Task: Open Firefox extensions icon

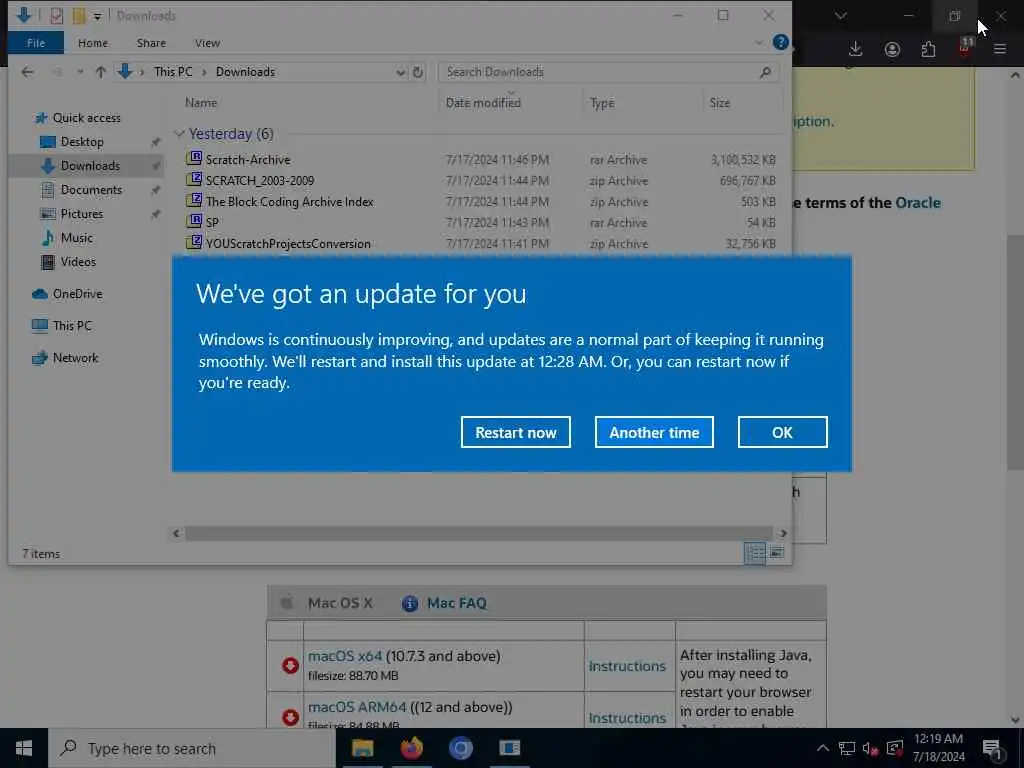Action: 928,49
